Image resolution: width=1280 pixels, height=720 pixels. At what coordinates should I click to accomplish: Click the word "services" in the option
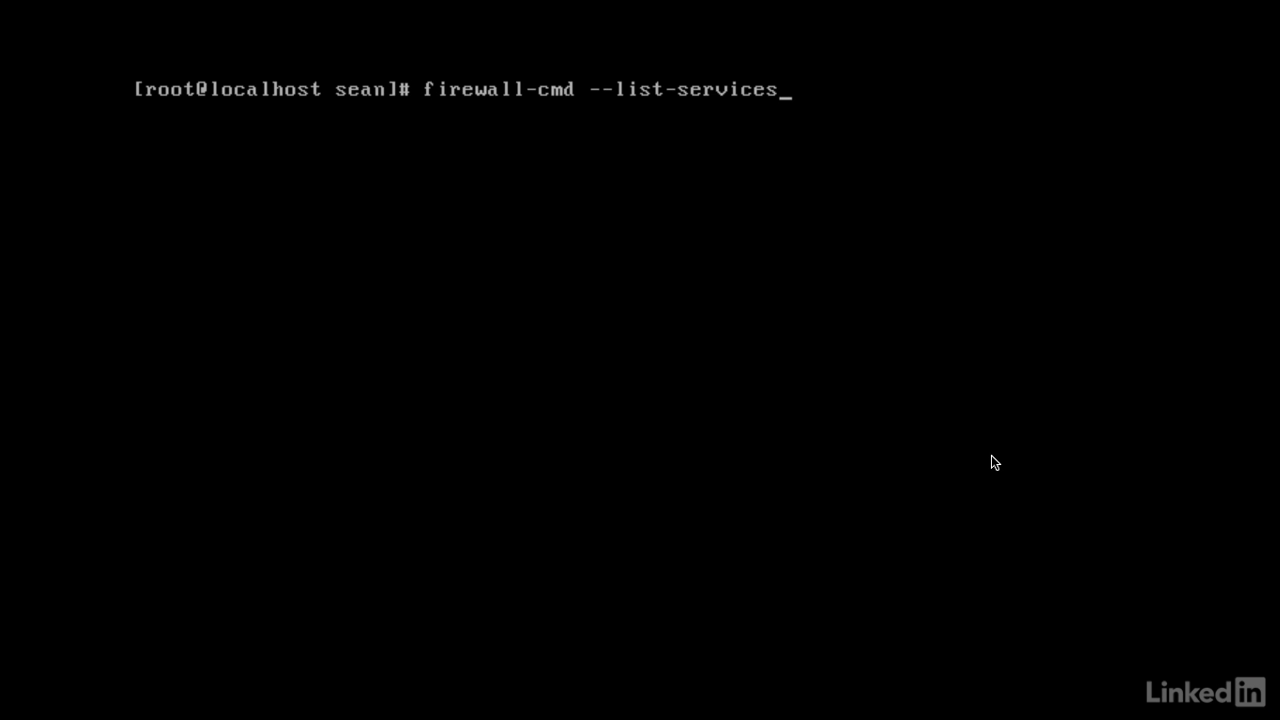click(728, 89)
